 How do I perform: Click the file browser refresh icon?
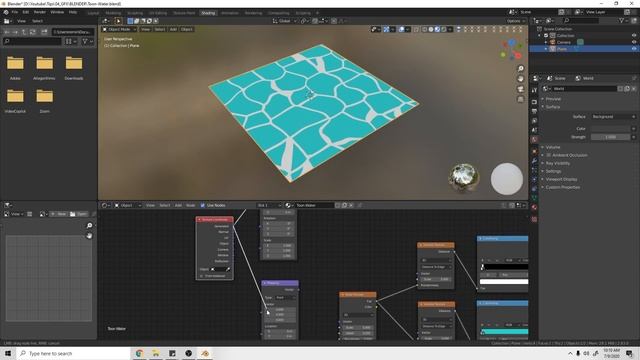(33, 32)
